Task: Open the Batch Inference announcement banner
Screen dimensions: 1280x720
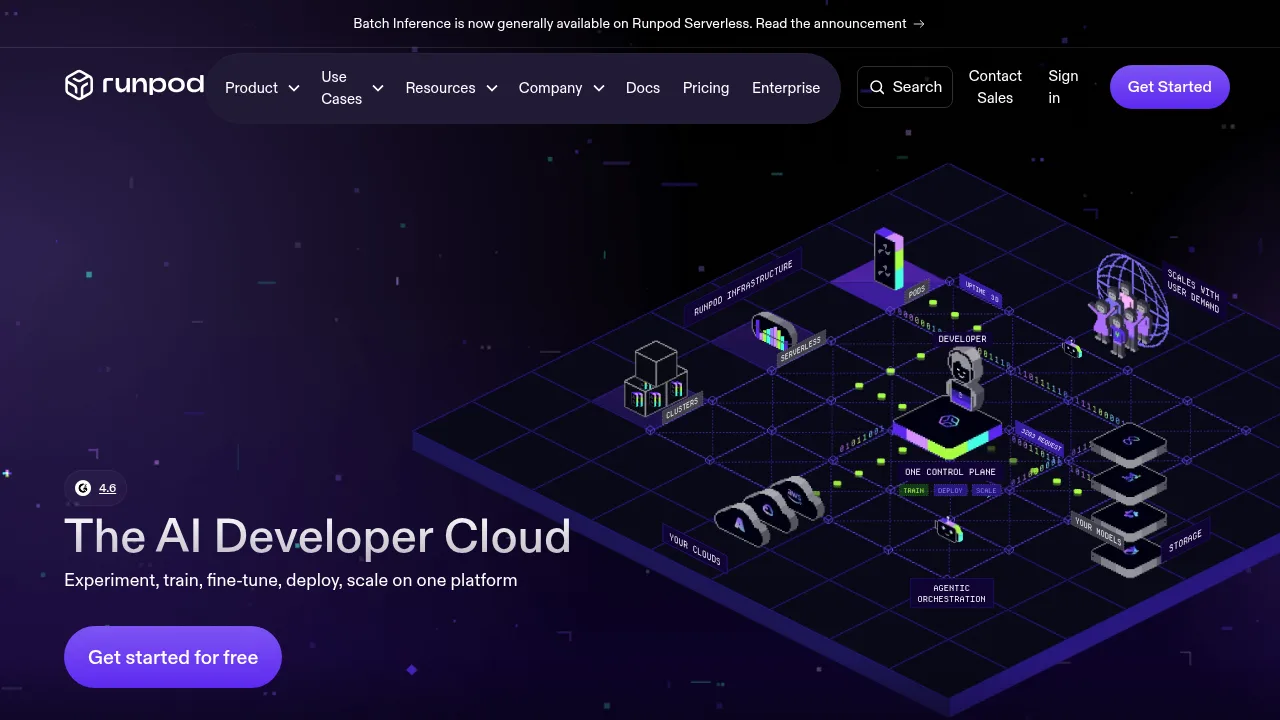Action: [639, 23]
